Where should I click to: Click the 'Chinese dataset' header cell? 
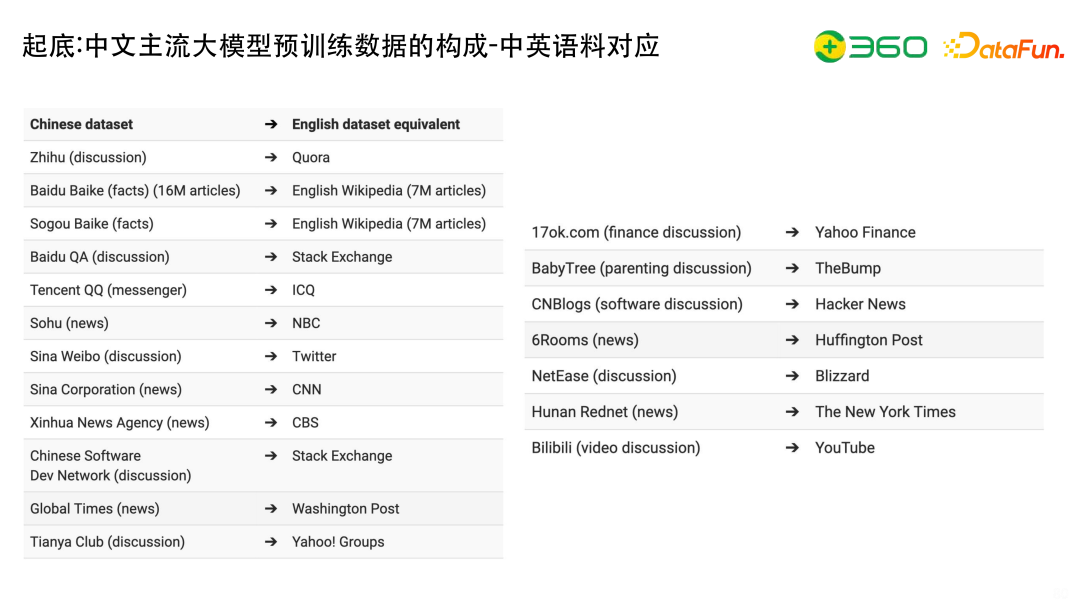(81, 125)
